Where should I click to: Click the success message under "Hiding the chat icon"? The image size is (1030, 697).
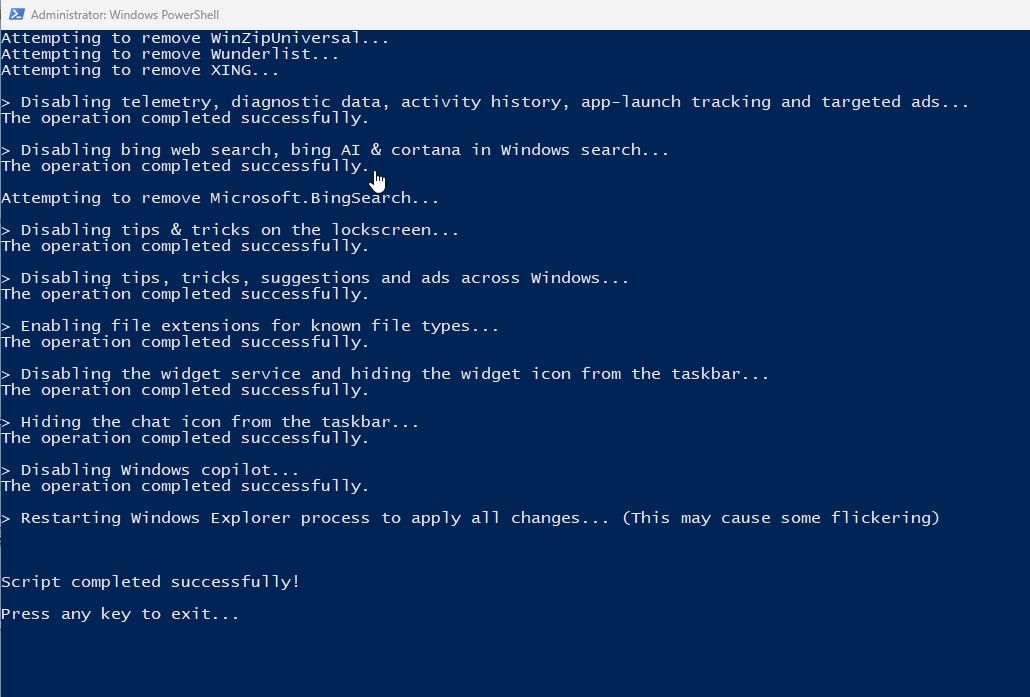point(185,438)
